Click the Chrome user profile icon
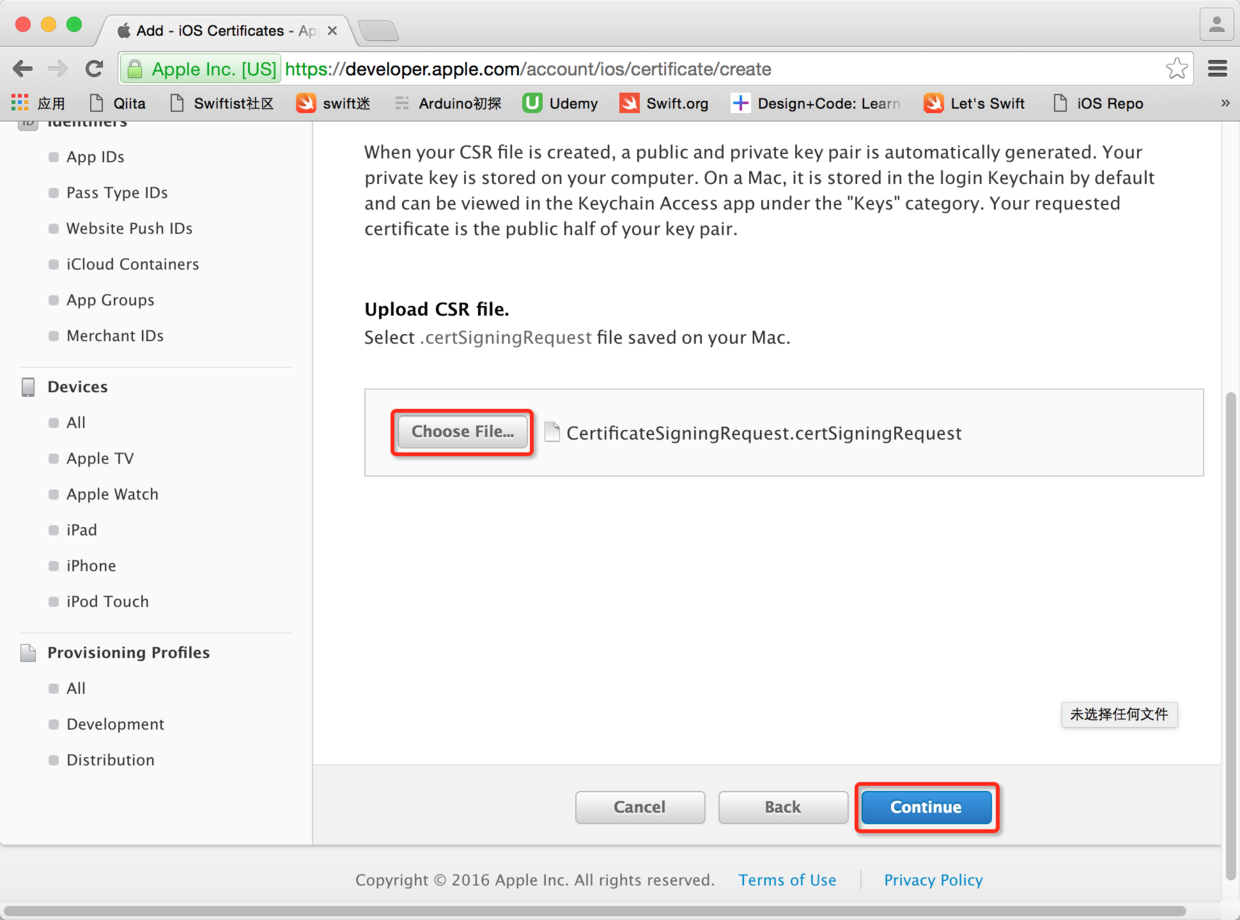The image size is (1240, 920). pyautogui.click(x=1216, y=26)
